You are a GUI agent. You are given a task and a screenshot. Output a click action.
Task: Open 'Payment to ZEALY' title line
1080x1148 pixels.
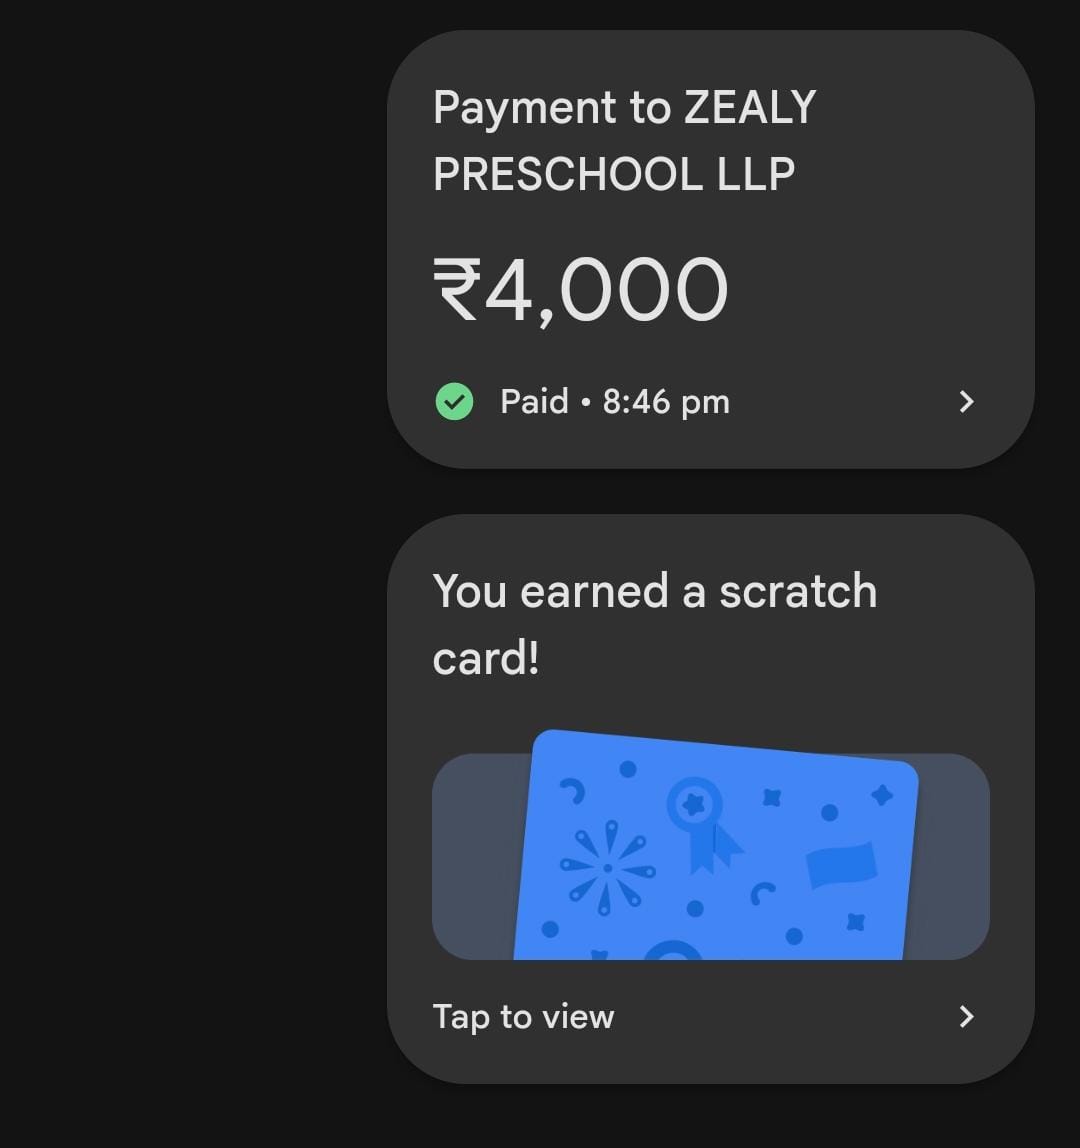click(624, 108)
